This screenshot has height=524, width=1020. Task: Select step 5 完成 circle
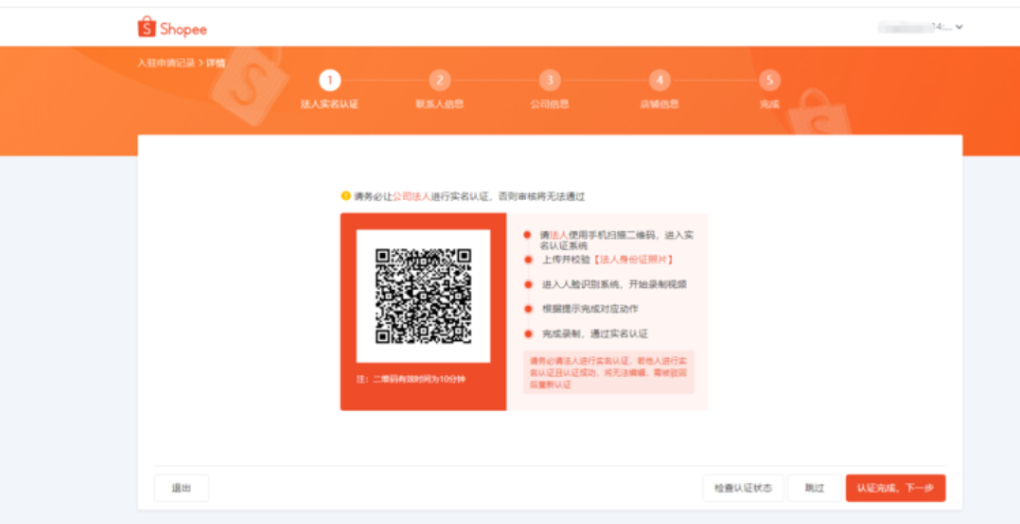770,81
